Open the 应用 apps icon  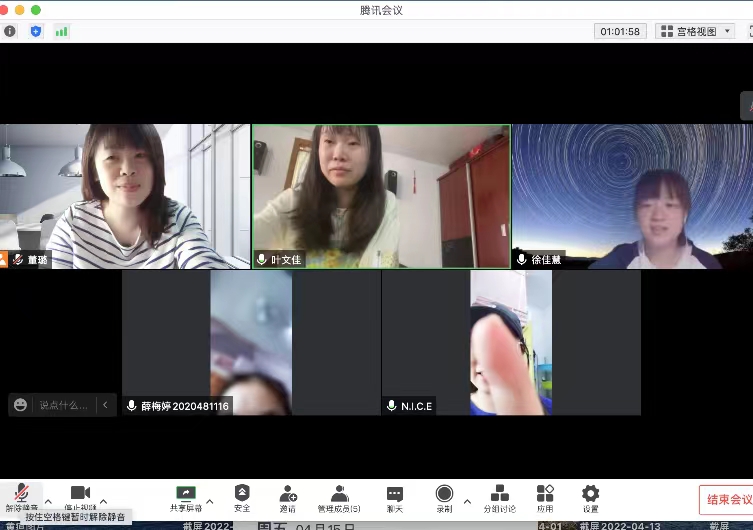click(545, 494)
